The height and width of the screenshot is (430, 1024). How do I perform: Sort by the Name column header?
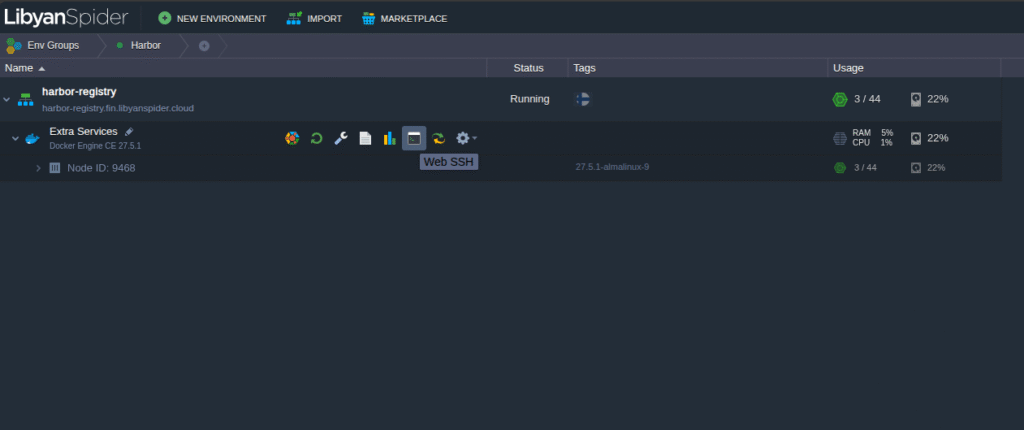[x=19, y=68]
